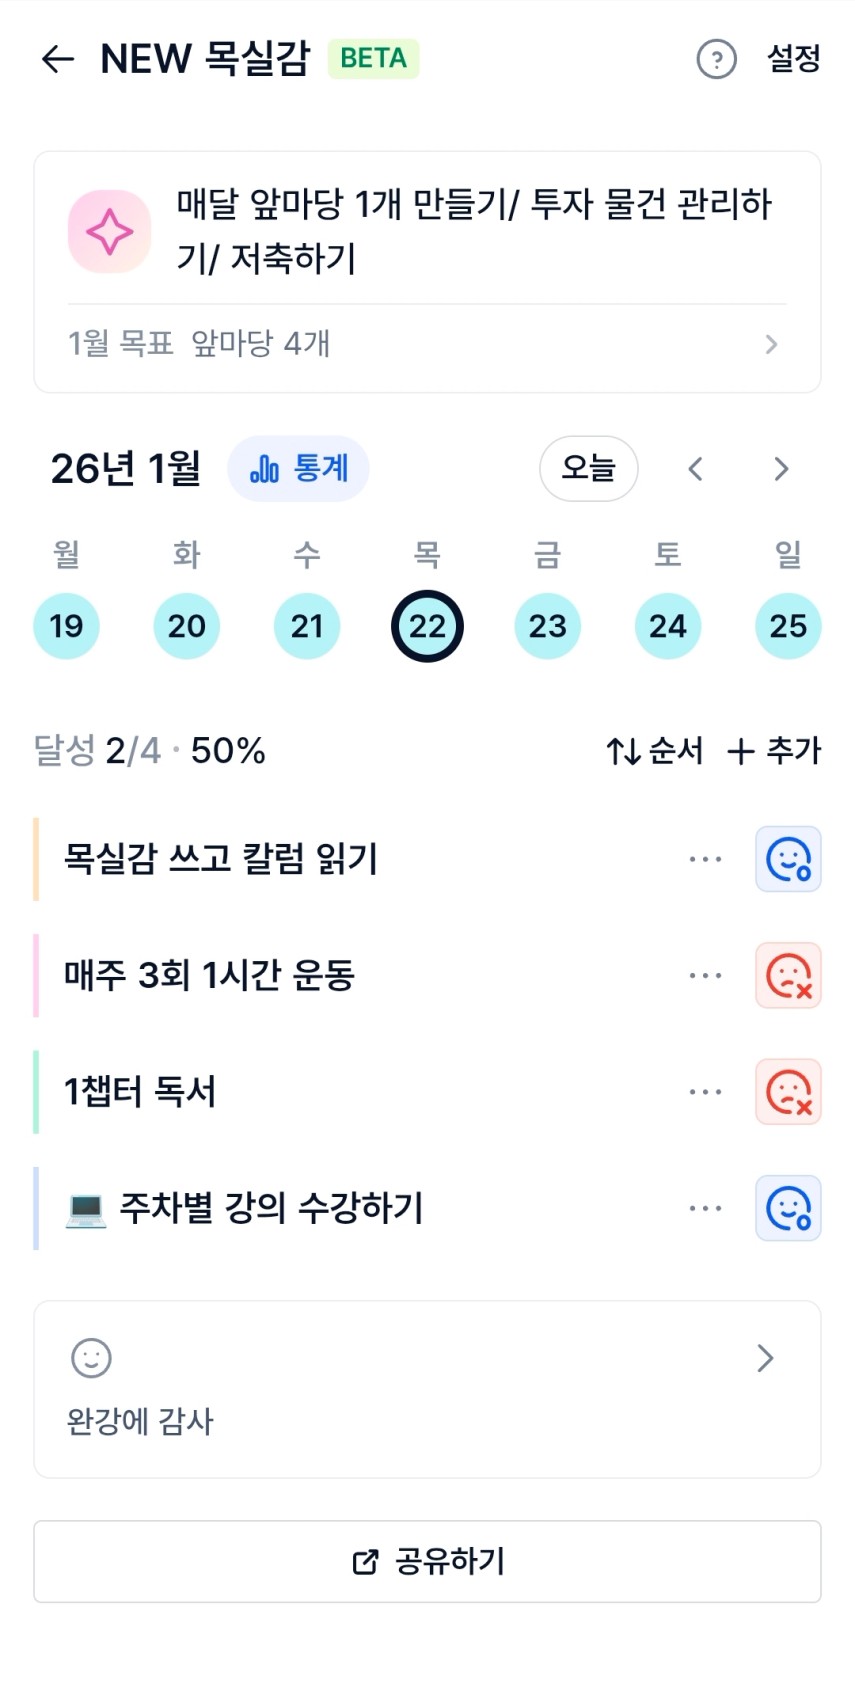Tap the back arrow icon
Image resolution: width=855 pixels, height=1695 pixels.
pos(58,59)
